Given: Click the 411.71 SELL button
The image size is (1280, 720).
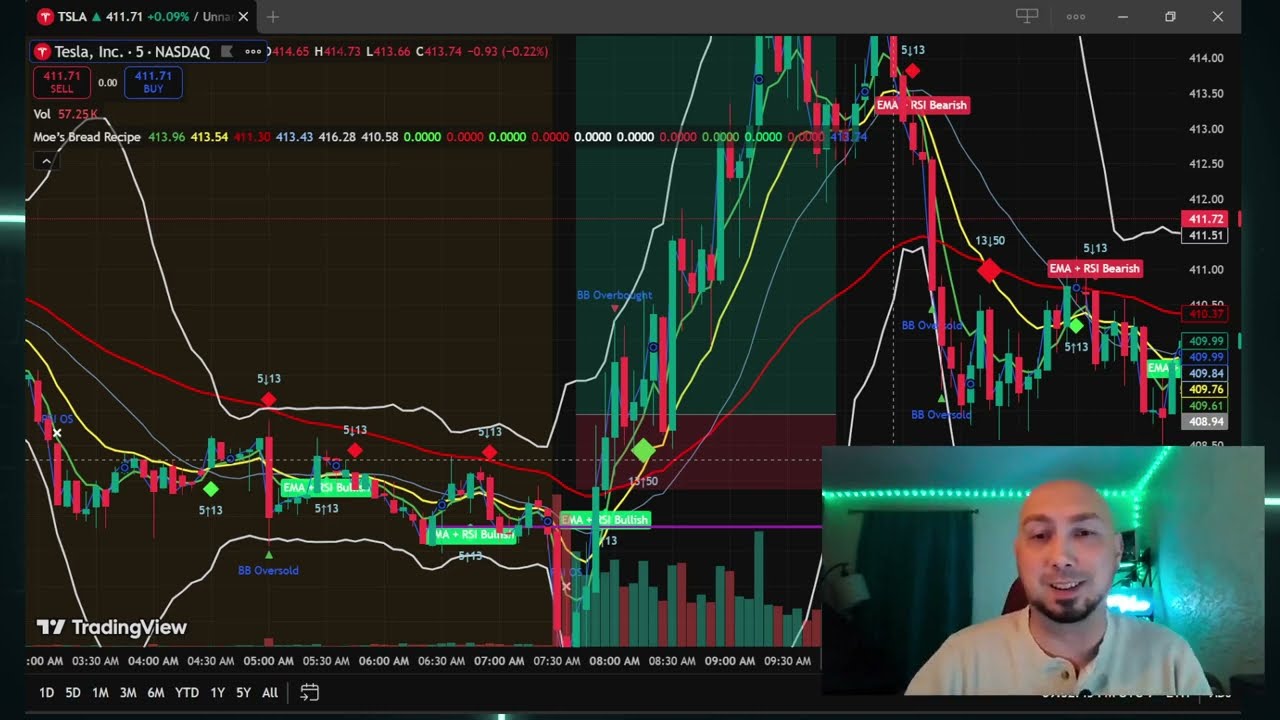Looking at the screenshot, I should (62, 82).
